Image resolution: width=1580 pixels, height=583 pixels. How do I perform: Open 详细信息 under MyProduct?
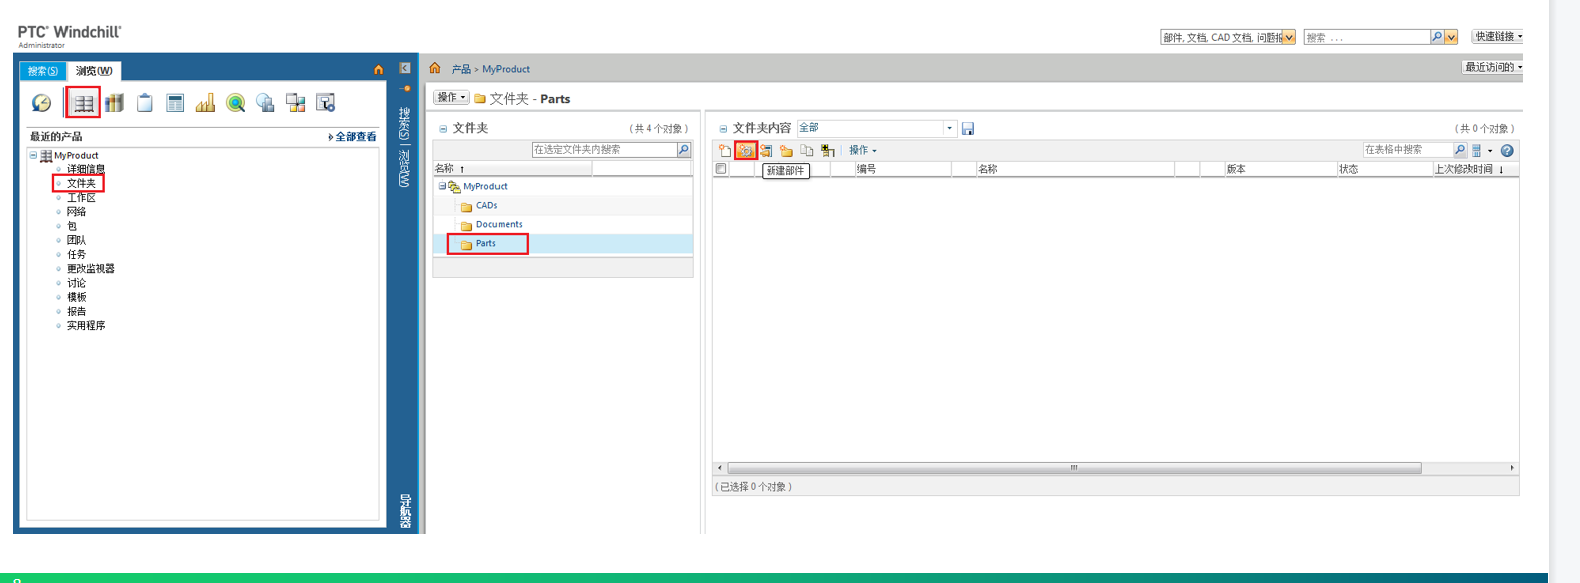[x=86, y=169]
